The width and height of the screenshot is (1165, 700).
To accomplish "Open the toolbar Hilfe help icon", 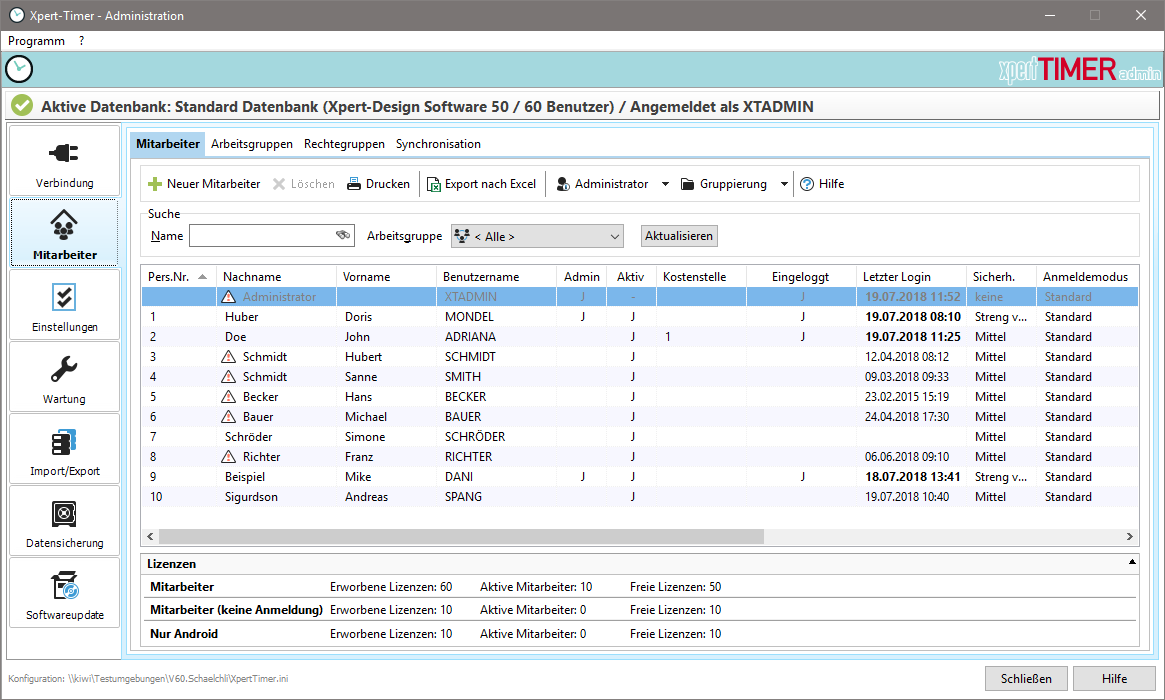I will click(x=807, y=184).
